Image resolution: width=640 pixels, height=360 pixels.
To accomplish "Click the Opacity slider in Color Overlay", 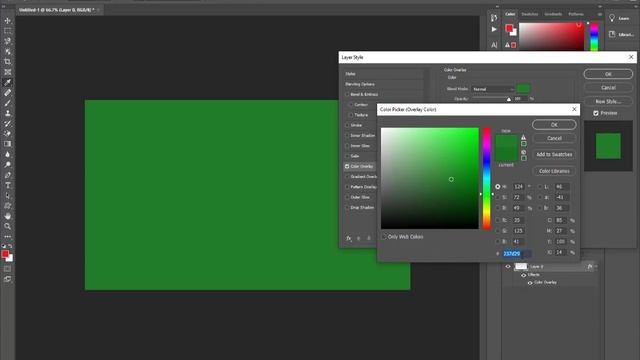I will (491, 98).
